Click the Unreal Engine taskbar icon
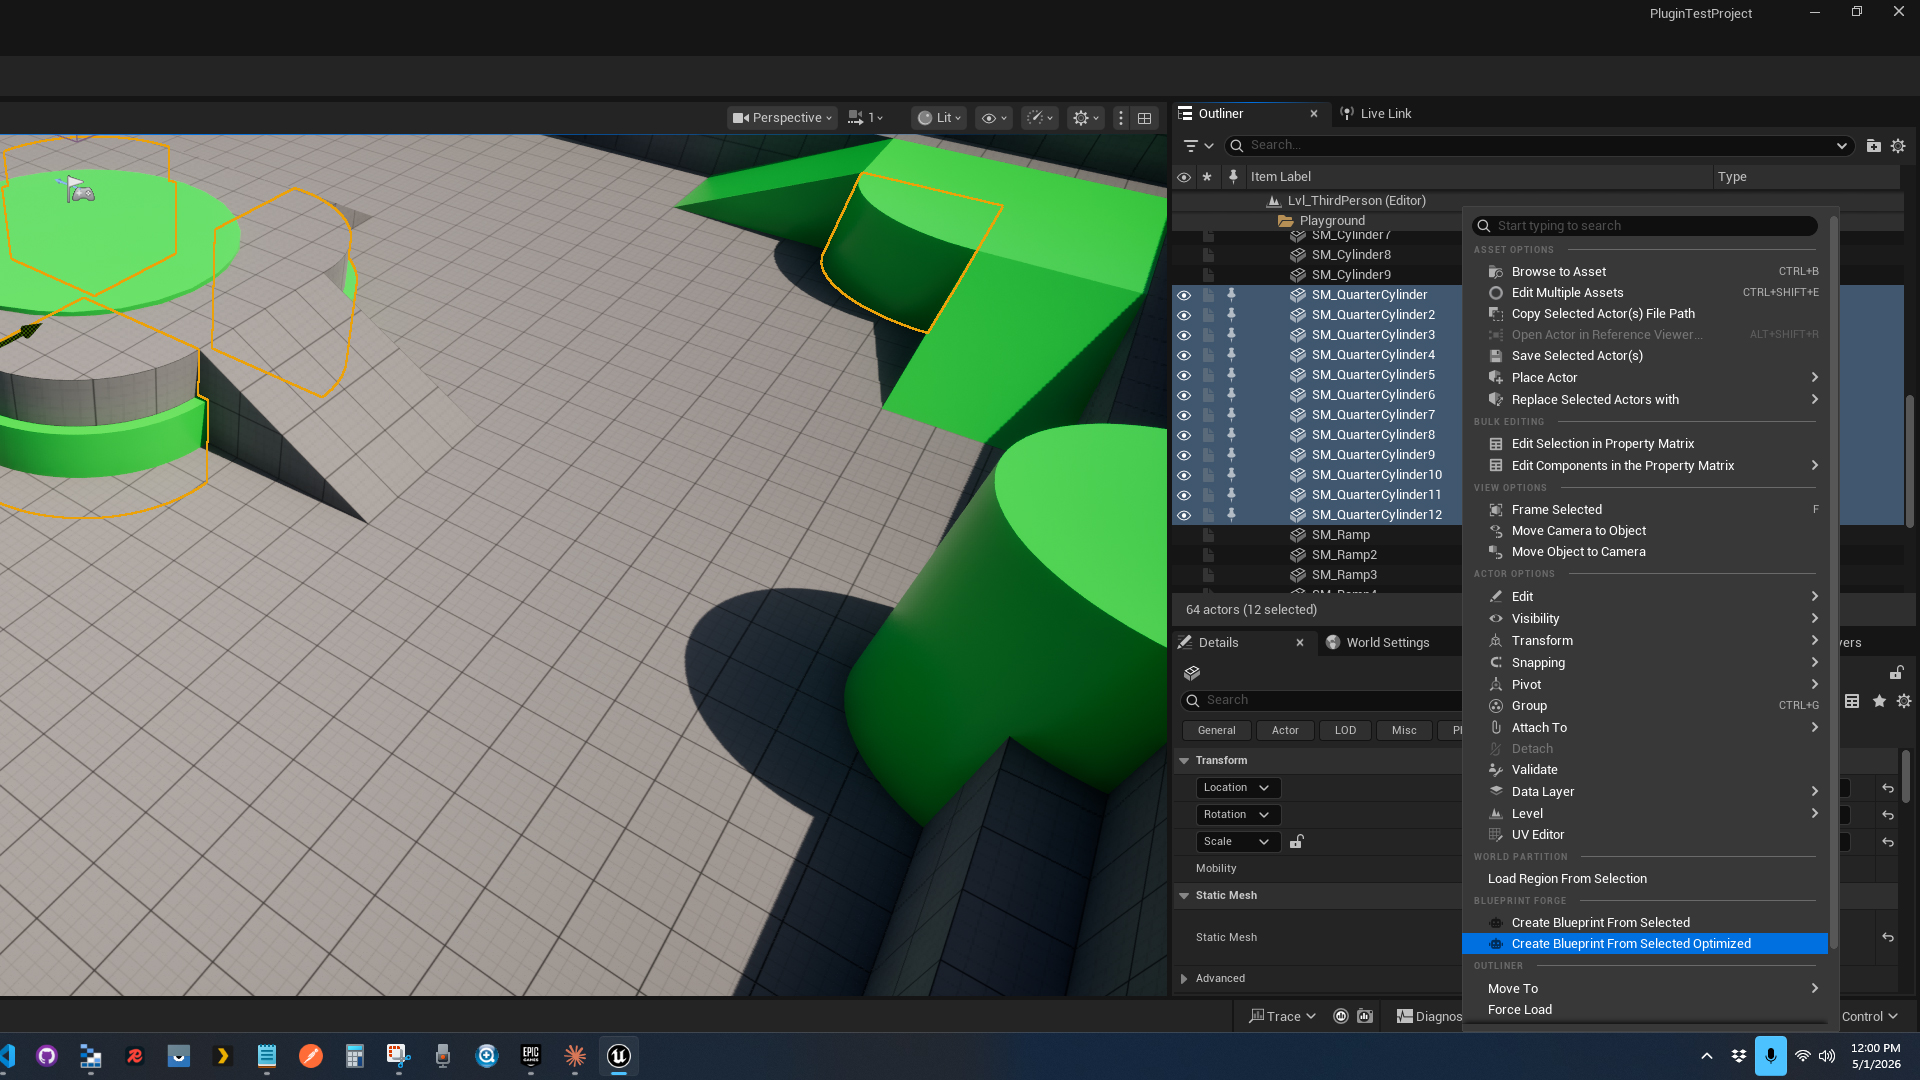Viewport: 1920px width, 1080px height. [618, 1056]
